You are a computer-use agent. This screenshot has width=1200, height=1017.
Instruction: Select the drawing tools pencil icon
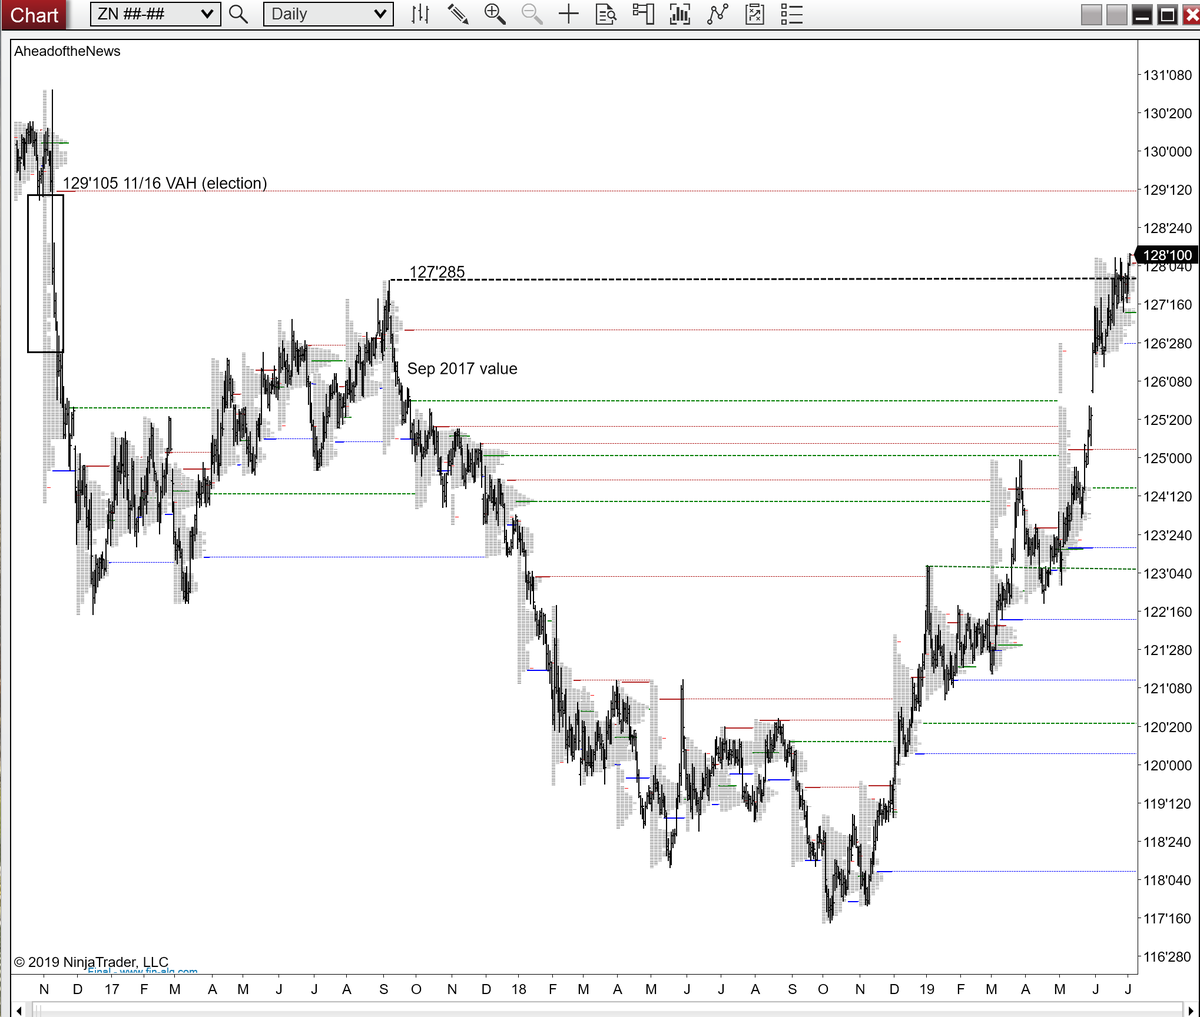click(458, 14)
